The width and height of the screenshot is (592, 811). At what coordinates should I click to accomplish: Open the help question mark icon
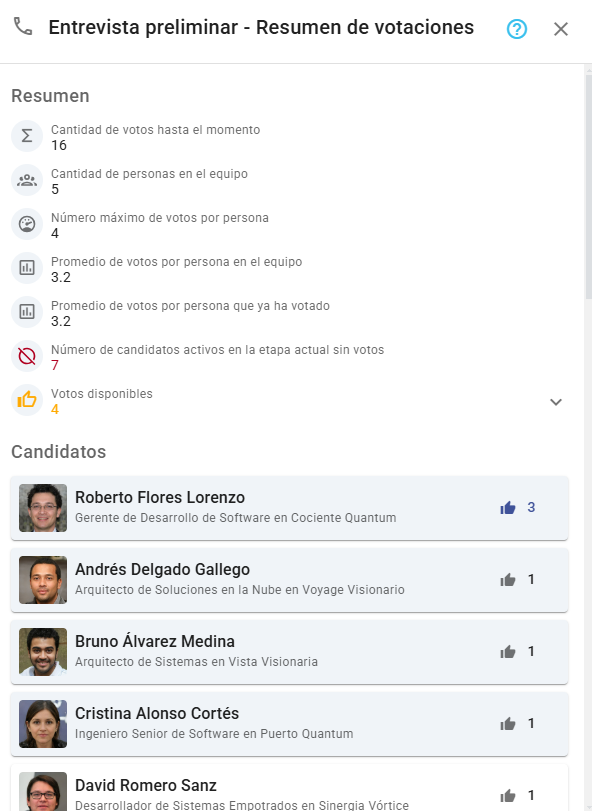click(517, 28)
